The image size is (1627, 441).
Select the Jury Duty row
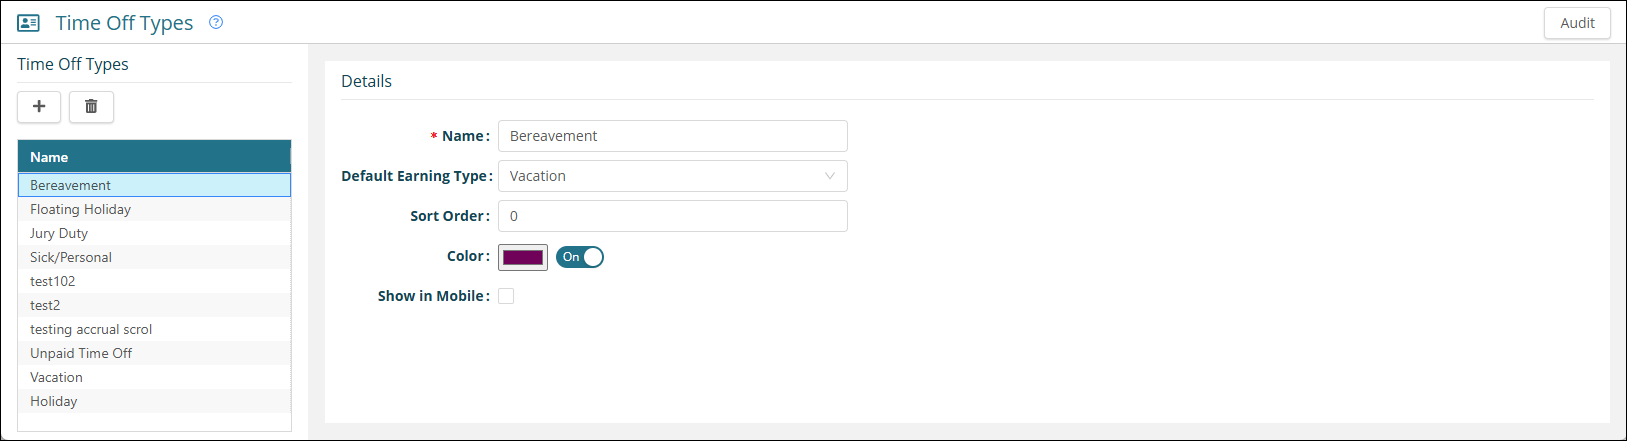pos(59,233)
